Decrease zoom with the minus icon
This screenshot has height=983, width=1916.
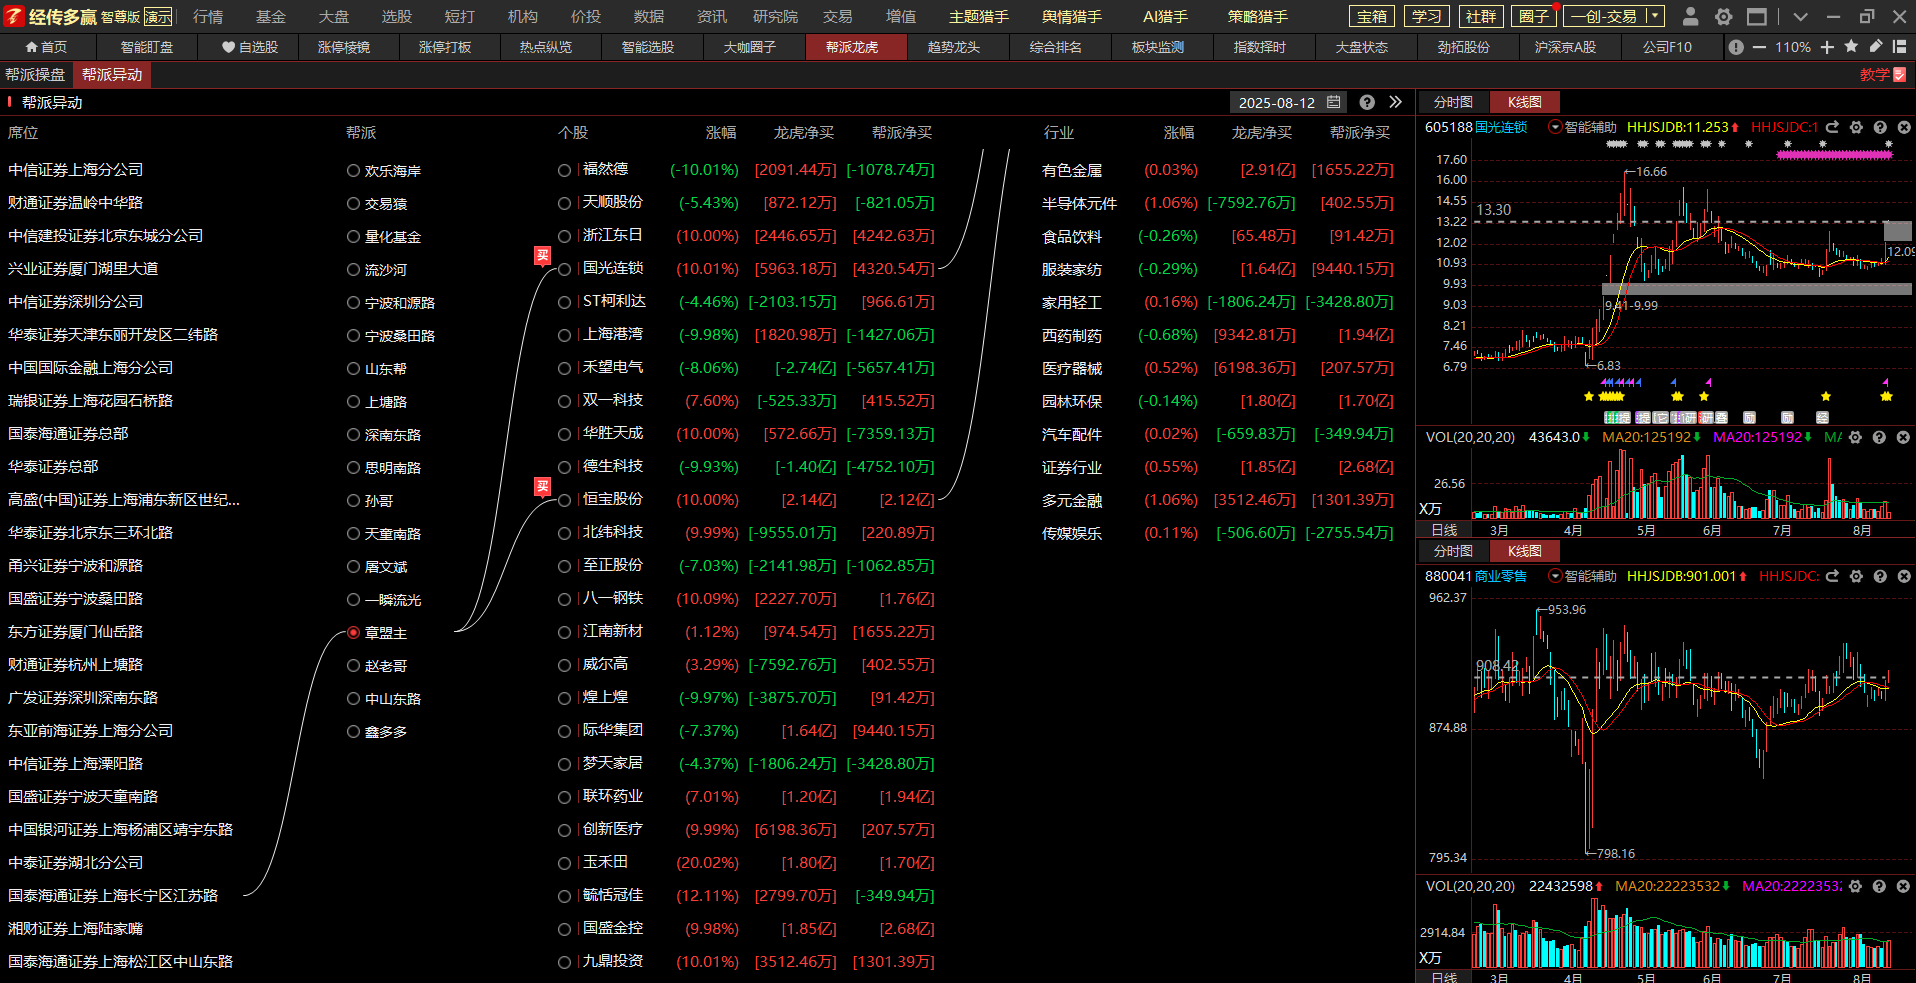click(1759, 47)
